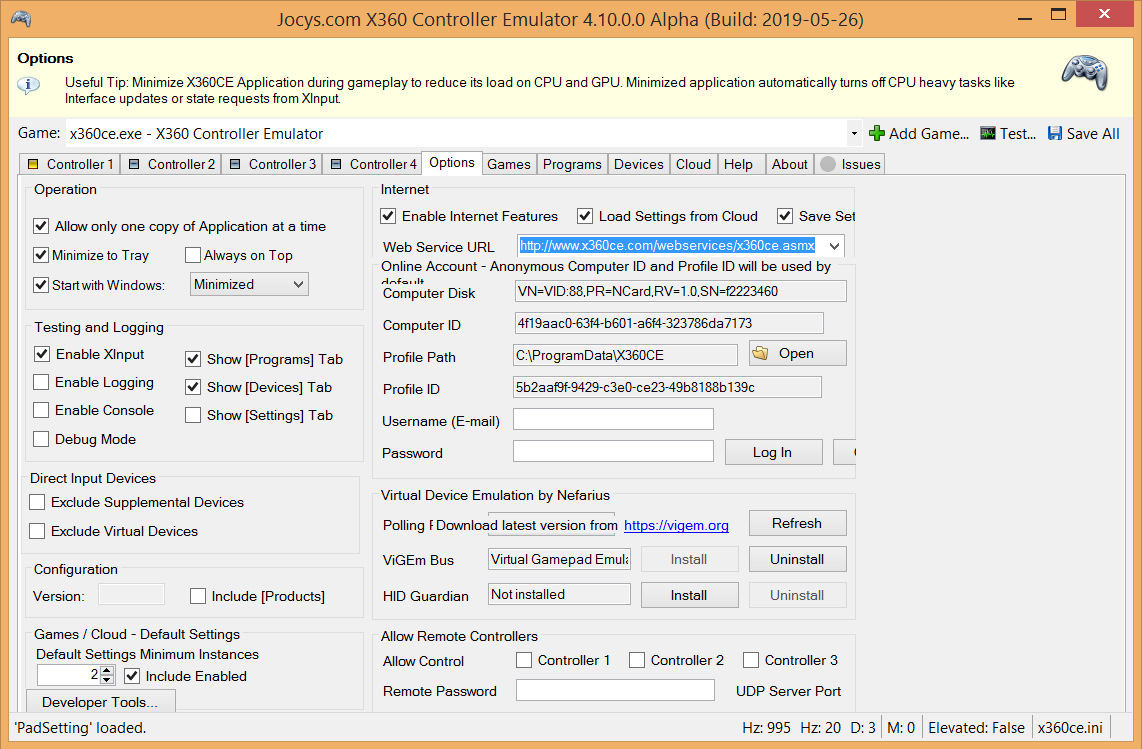Switch to the Devices tab
Viewport: 1142px width, 749px height.
638,163
